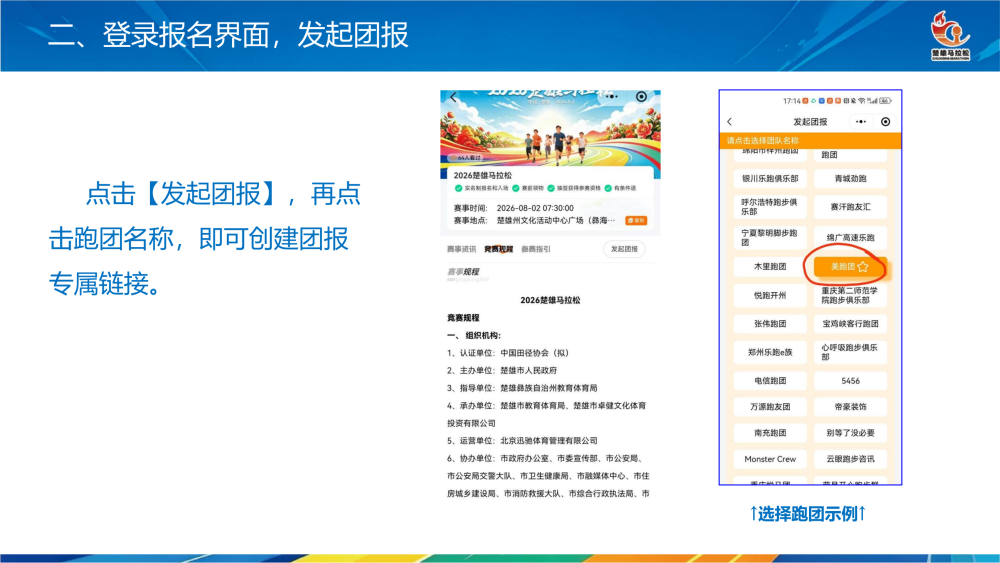1000x563 pixels.
Task: Tap the circular close target on the 发起团报 screen
Action: [x=885, y=122]
